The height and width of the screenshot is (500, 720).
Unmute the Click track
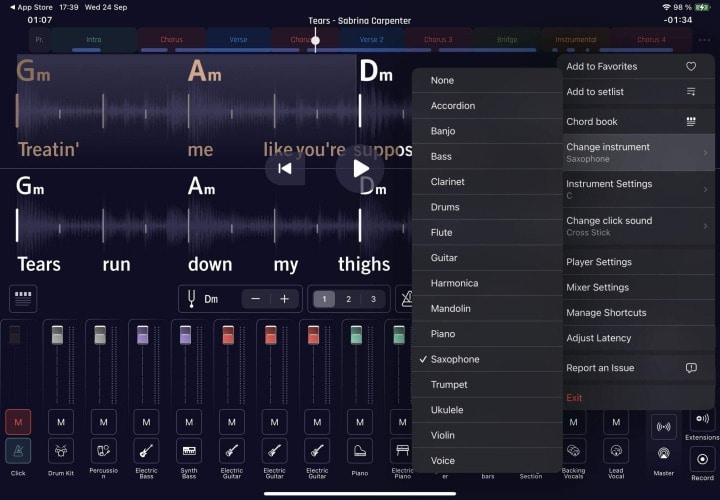pos(18,422)
